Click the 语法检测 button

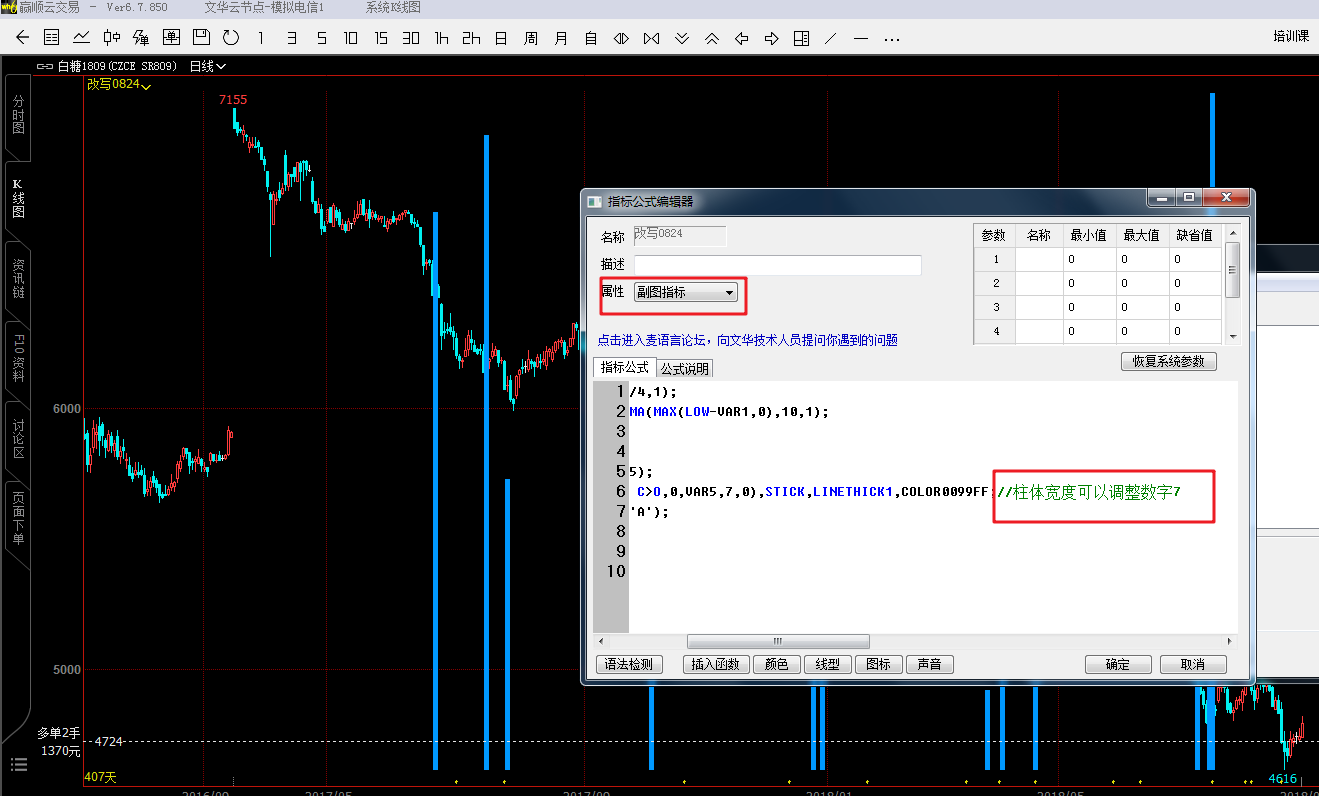coord(629,664)
